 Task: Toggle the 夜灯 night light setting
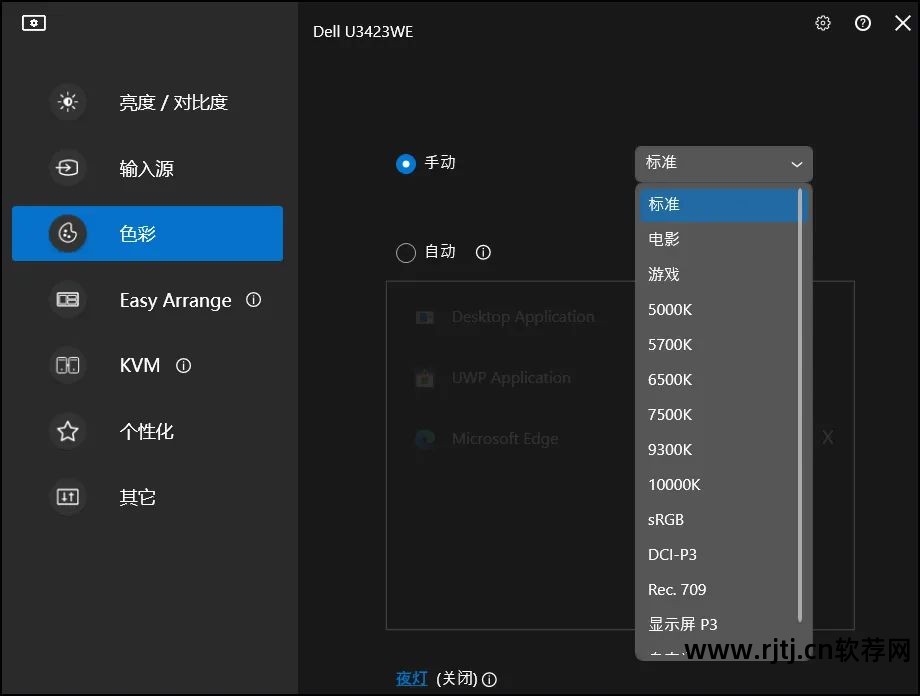coord(411,677)
